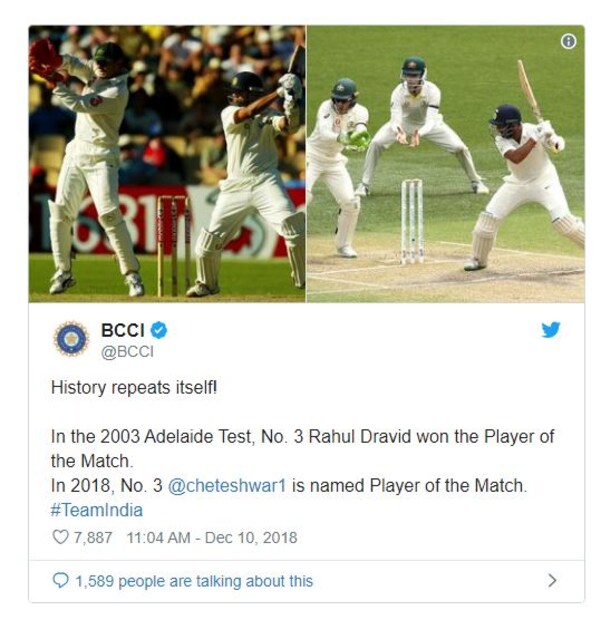Screen dimensions: 601x620
Task: Open the 2018 Pujara batting photo on the right
Action: point(446,164)
